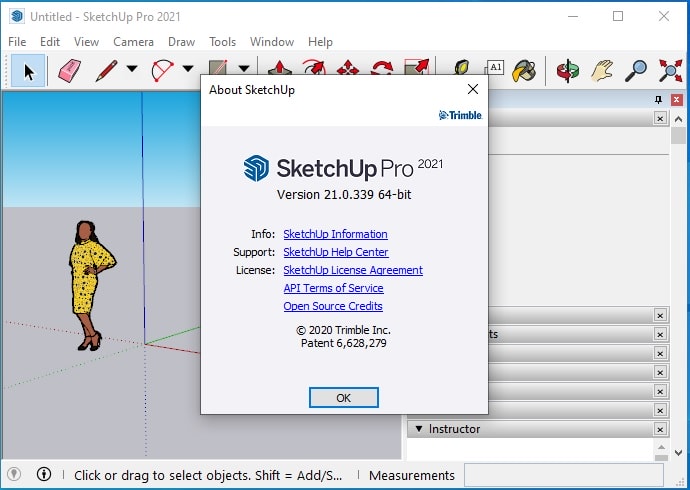Click the "Version 21.0.339 64-bit" text
This screenshot has height=490, width=690.
pos(344,194)
